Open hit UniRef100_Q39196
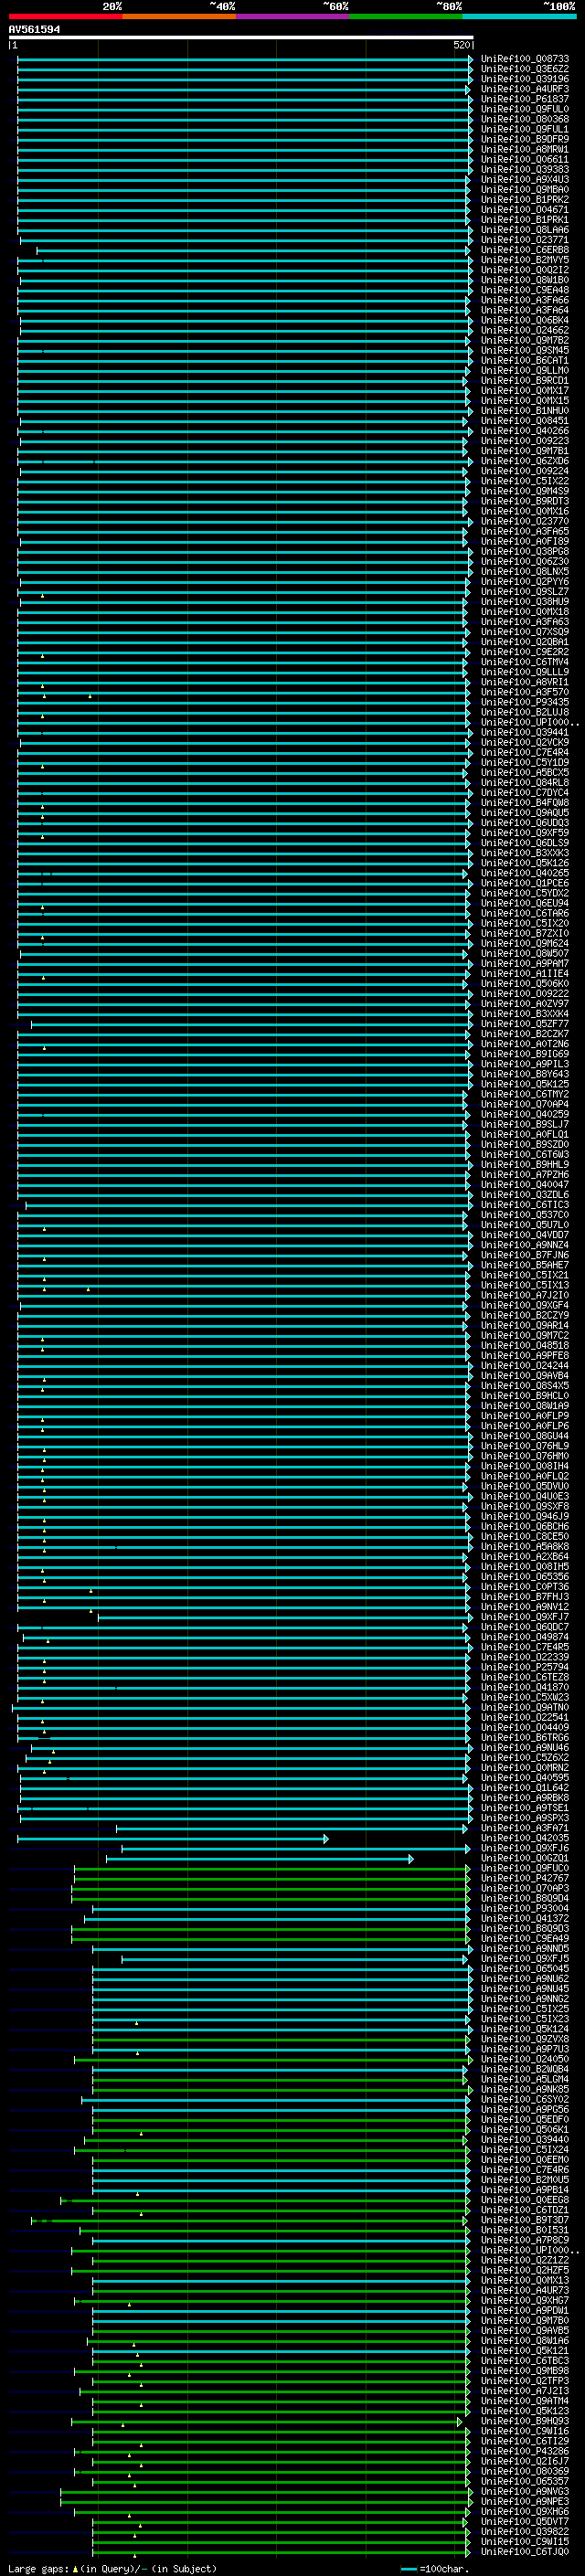585x2576 pixels. [x=524, y=79]
